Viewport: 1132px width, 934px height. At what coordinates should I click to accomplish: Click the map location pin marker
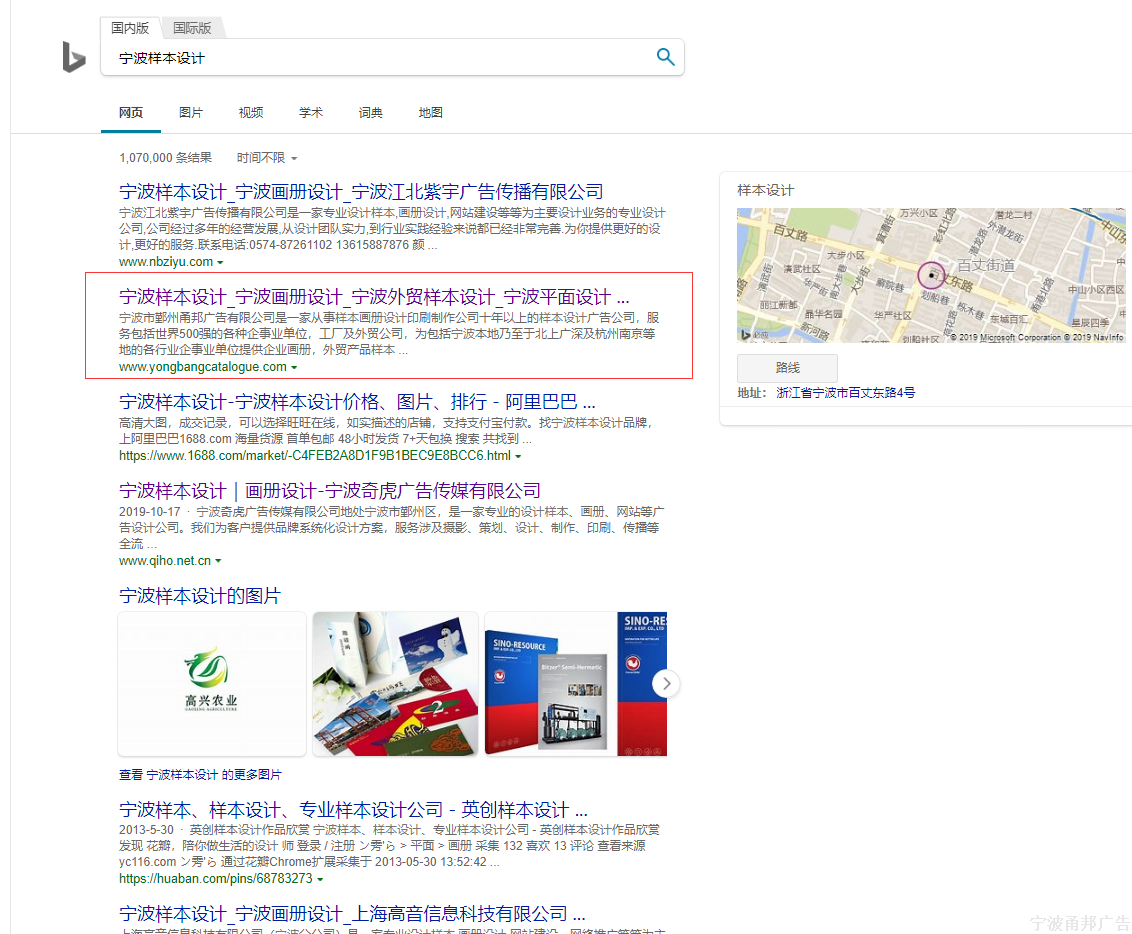click(x=931, y=275)
